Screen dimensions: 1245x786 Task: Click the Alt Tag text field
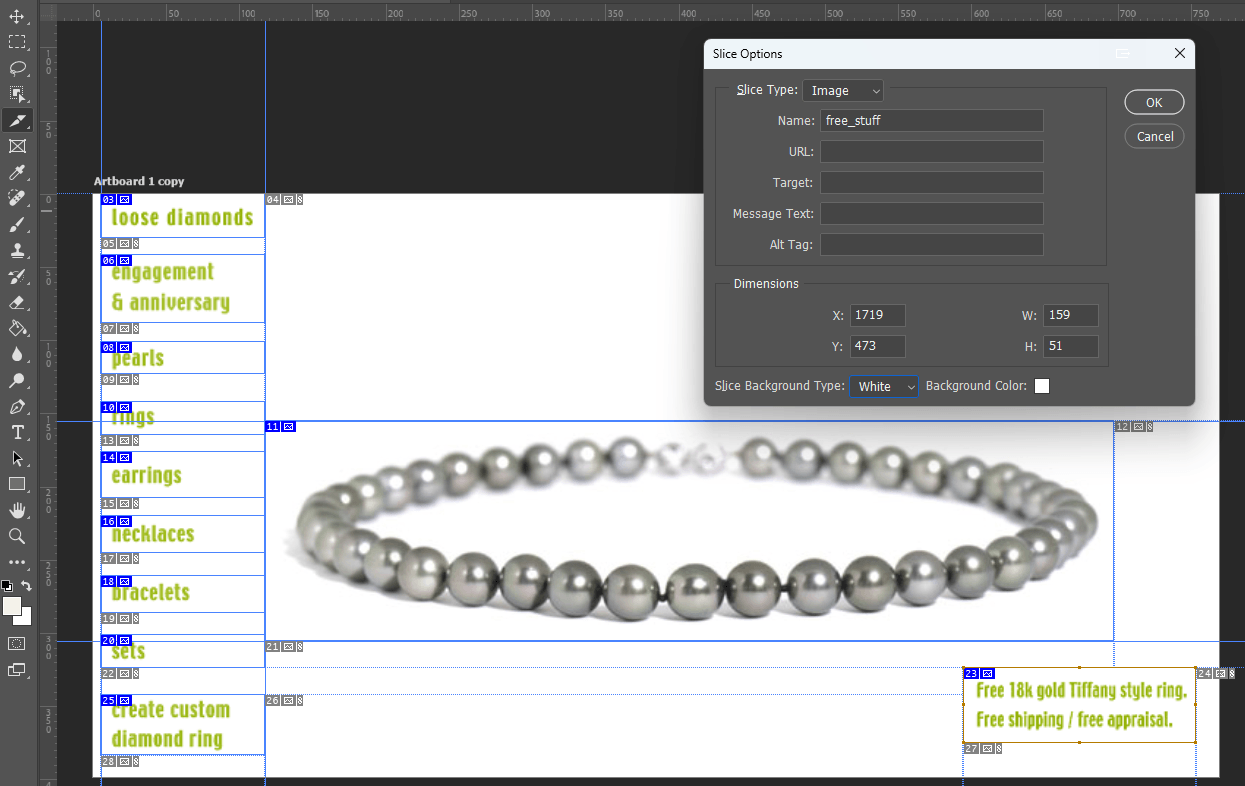tap(931, 245)
